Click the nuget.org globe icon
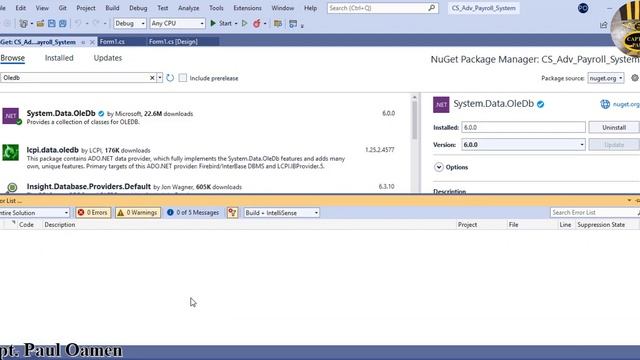Viewport: 640px width, 360px height. pyautogui.click(x=605, y=104)
